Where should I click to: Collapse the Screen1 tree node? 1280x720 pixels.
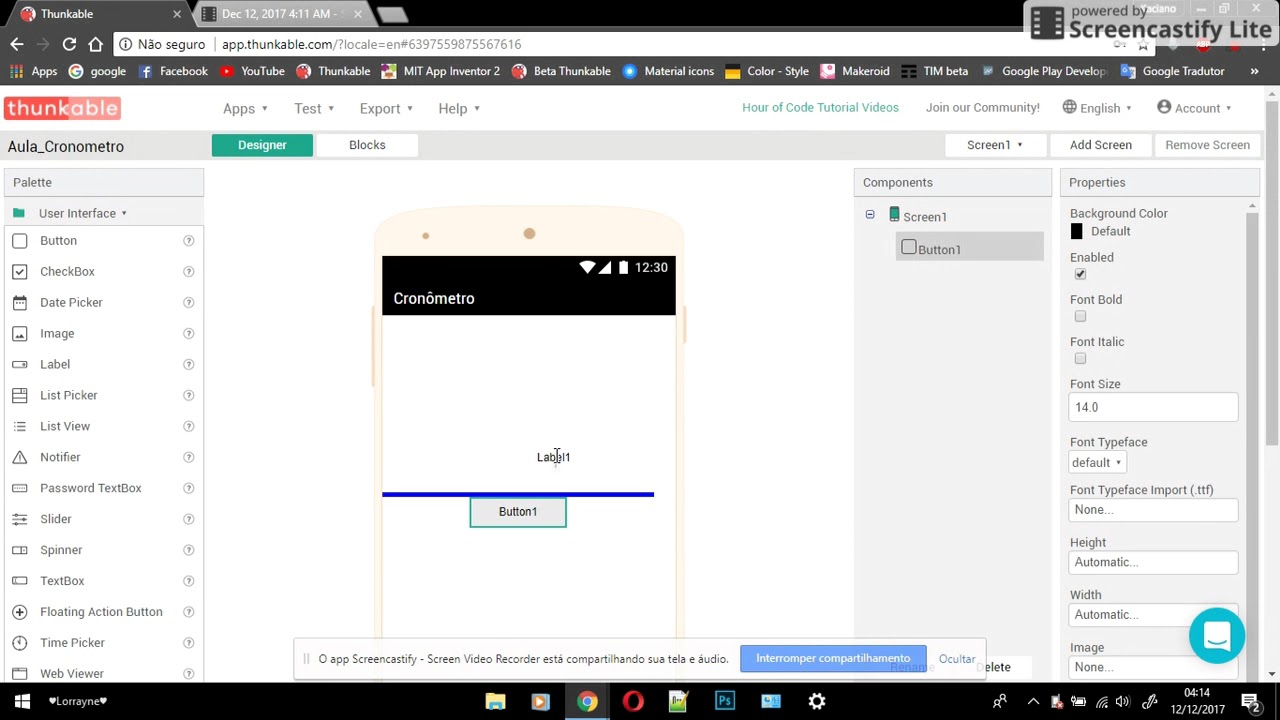[x=870, y=215]
